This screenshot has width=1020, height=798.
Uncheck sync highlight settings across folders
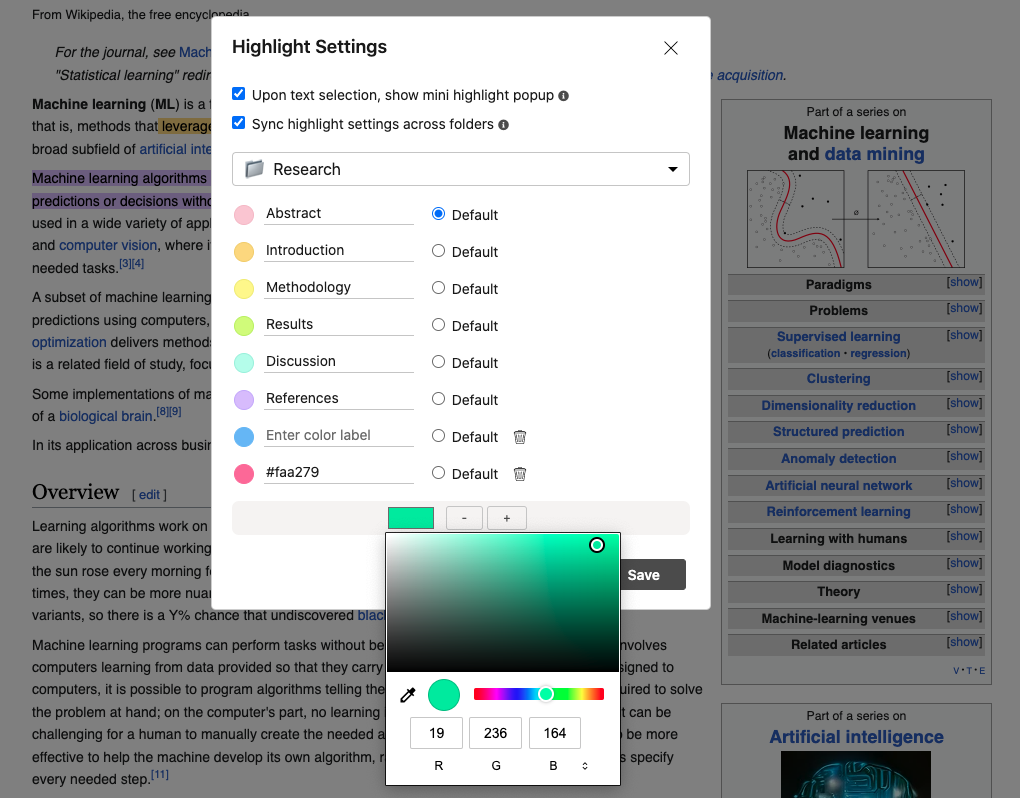[x=239, y=123]
